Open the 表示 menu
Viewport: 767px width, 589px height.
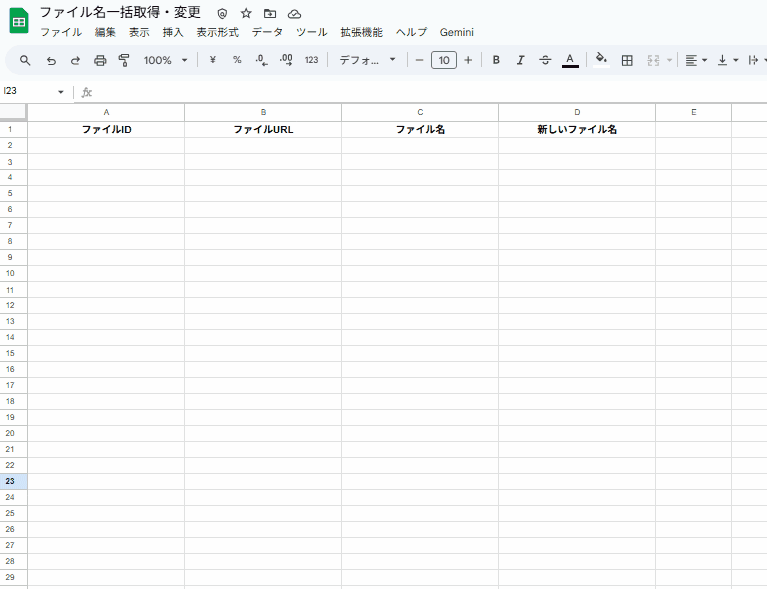click(139, 32)
